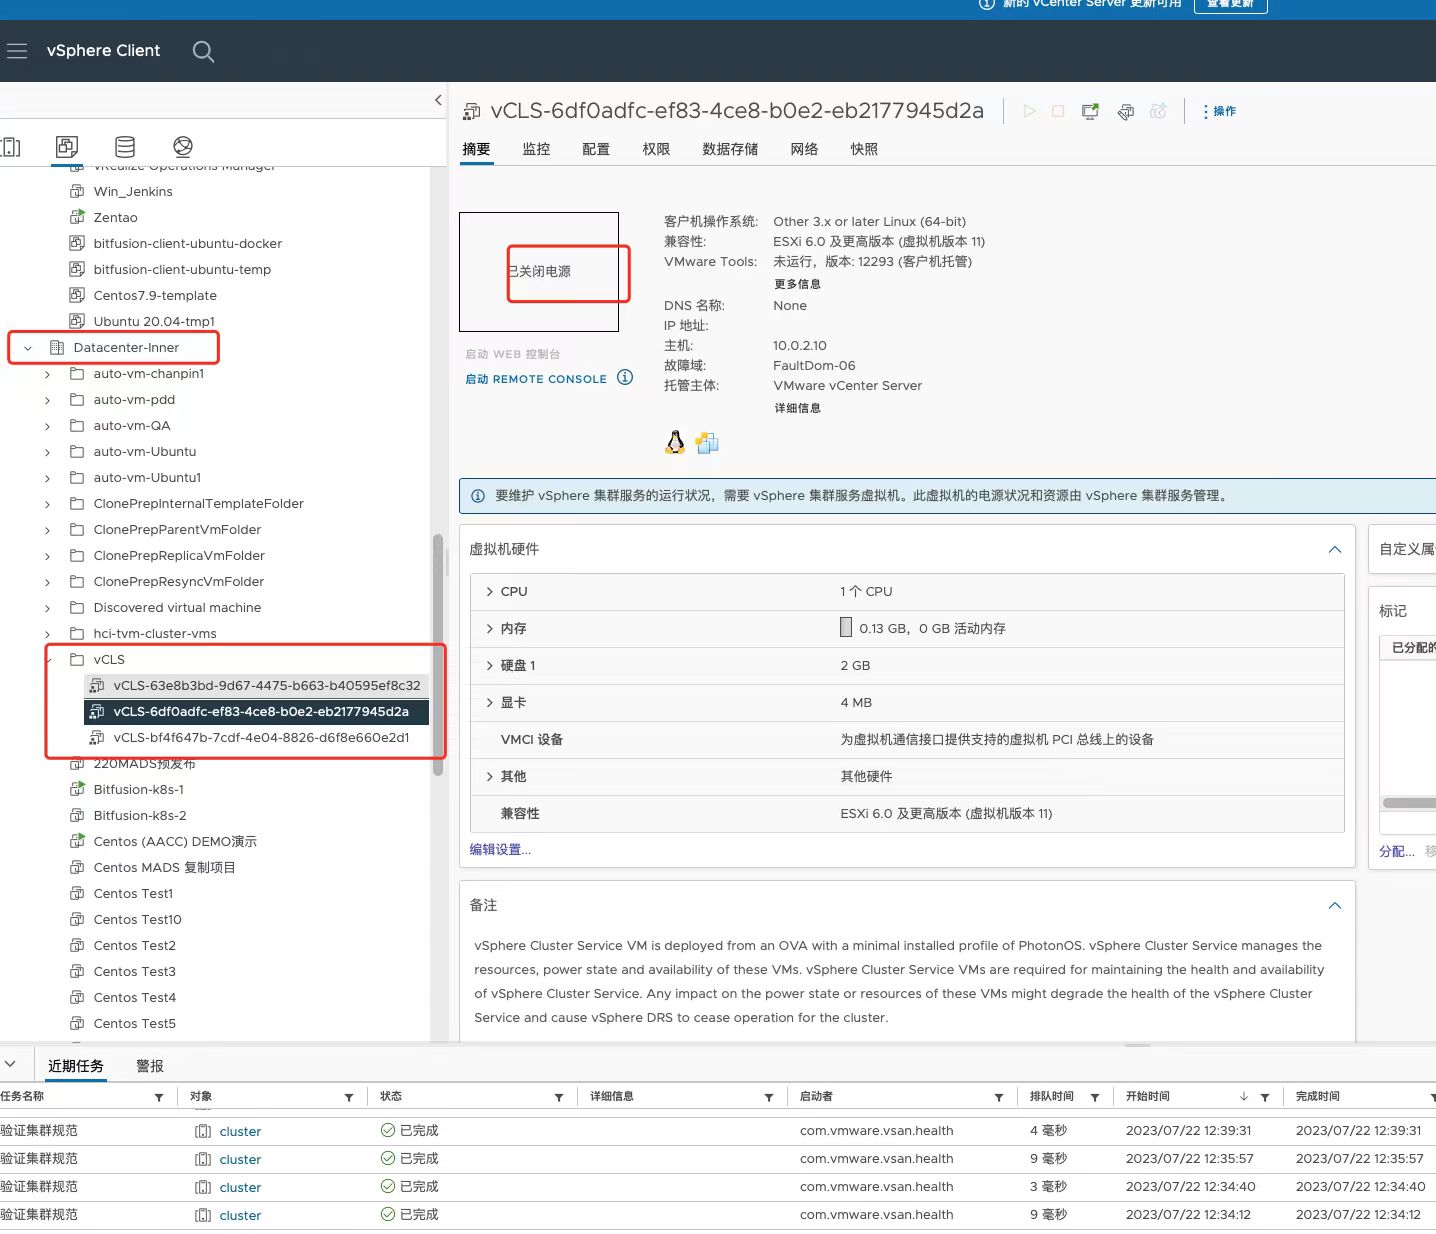1436x1234 pixels.
Task: Click Remote Console info icon
Action: pos(625,377)
